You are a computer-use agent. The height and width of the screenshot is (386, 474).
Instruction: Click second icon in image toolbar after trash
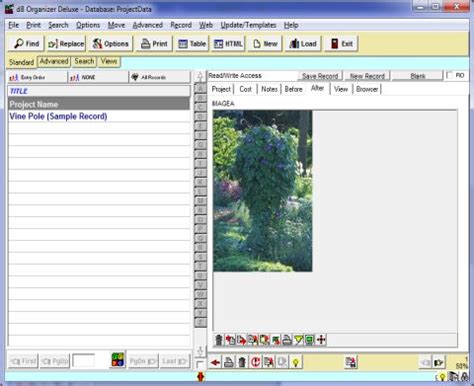coord(230,340)
